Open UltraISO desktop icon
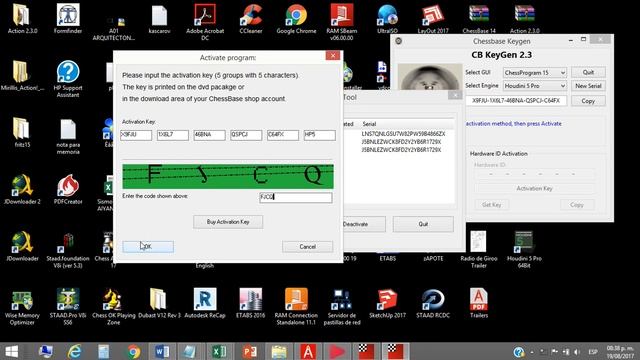Image resolution: width=640 pixels, height=360 pixels. click(388, 19)
